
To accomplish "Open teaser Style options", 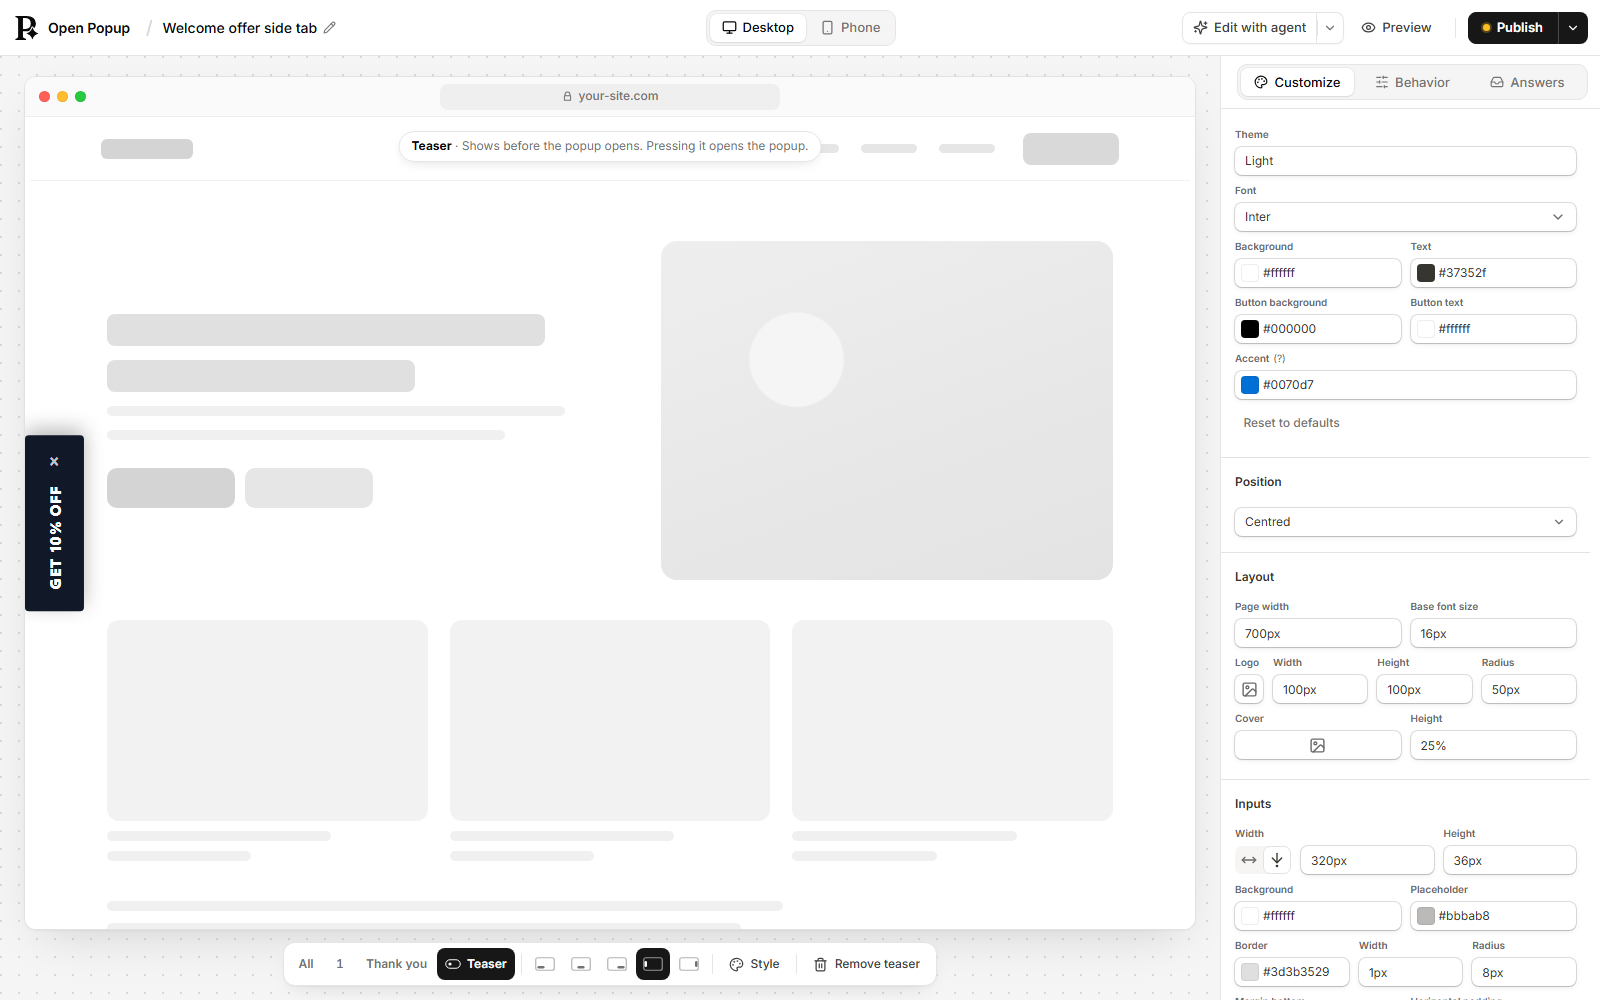I will click(754, 964).
